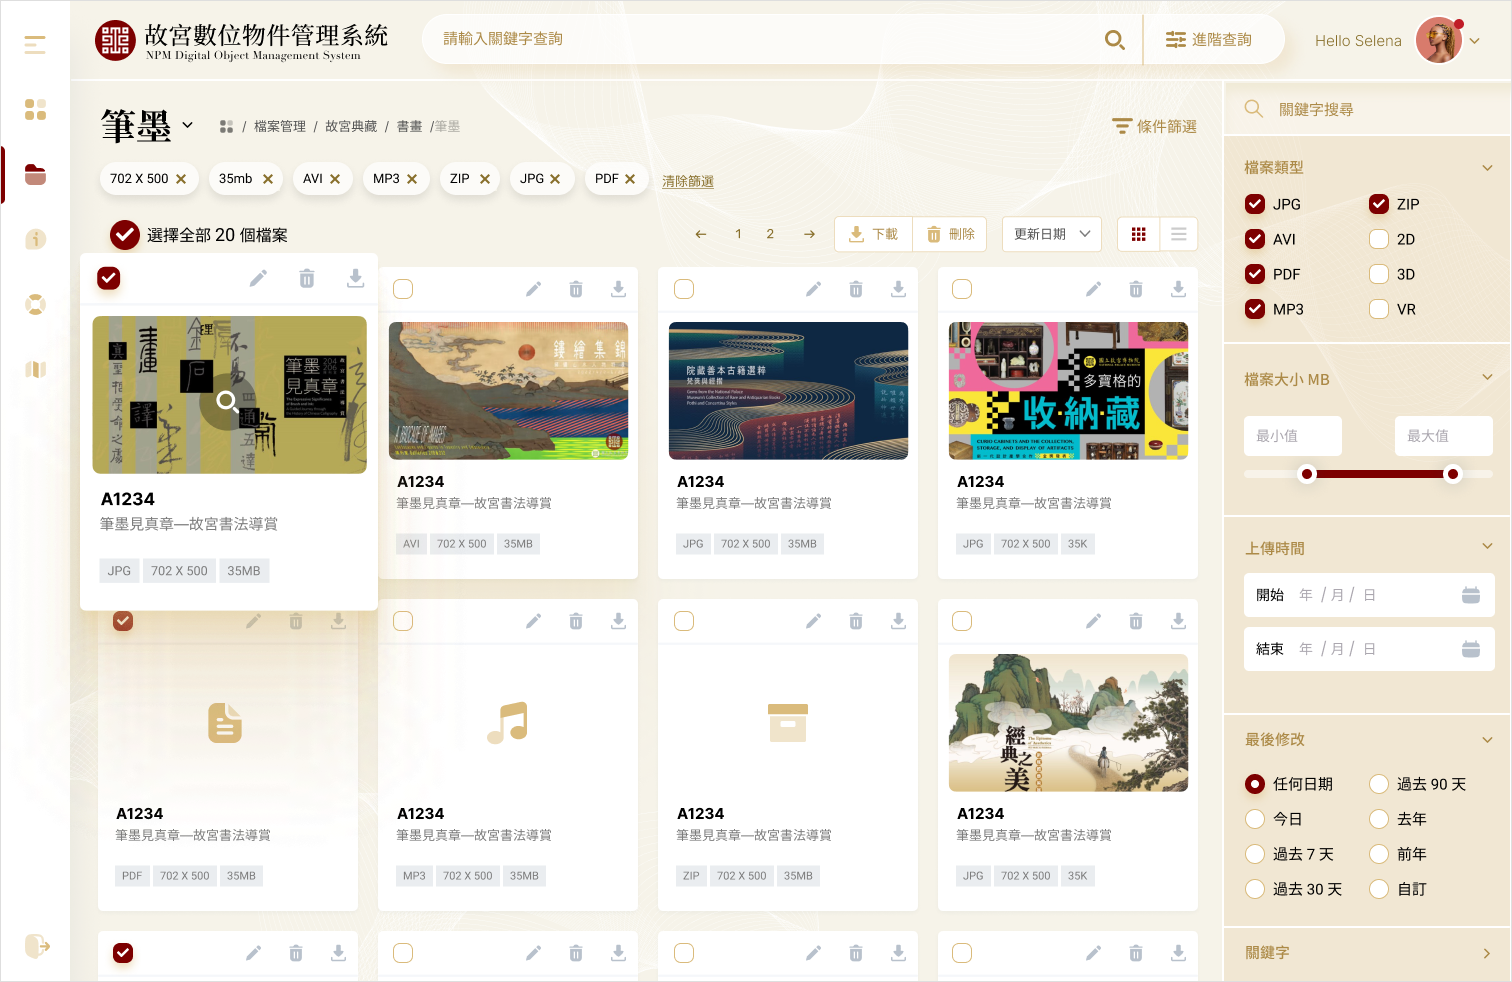Expand the 關鍵字 section
Viewport: 1512px width, 982px height.
1487,953
